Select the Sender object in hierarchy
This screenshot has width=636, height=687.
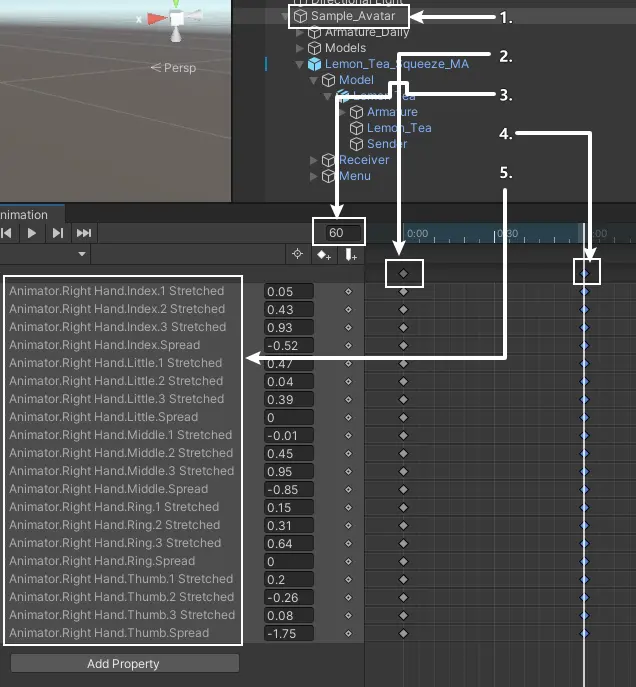pos(386,144)
